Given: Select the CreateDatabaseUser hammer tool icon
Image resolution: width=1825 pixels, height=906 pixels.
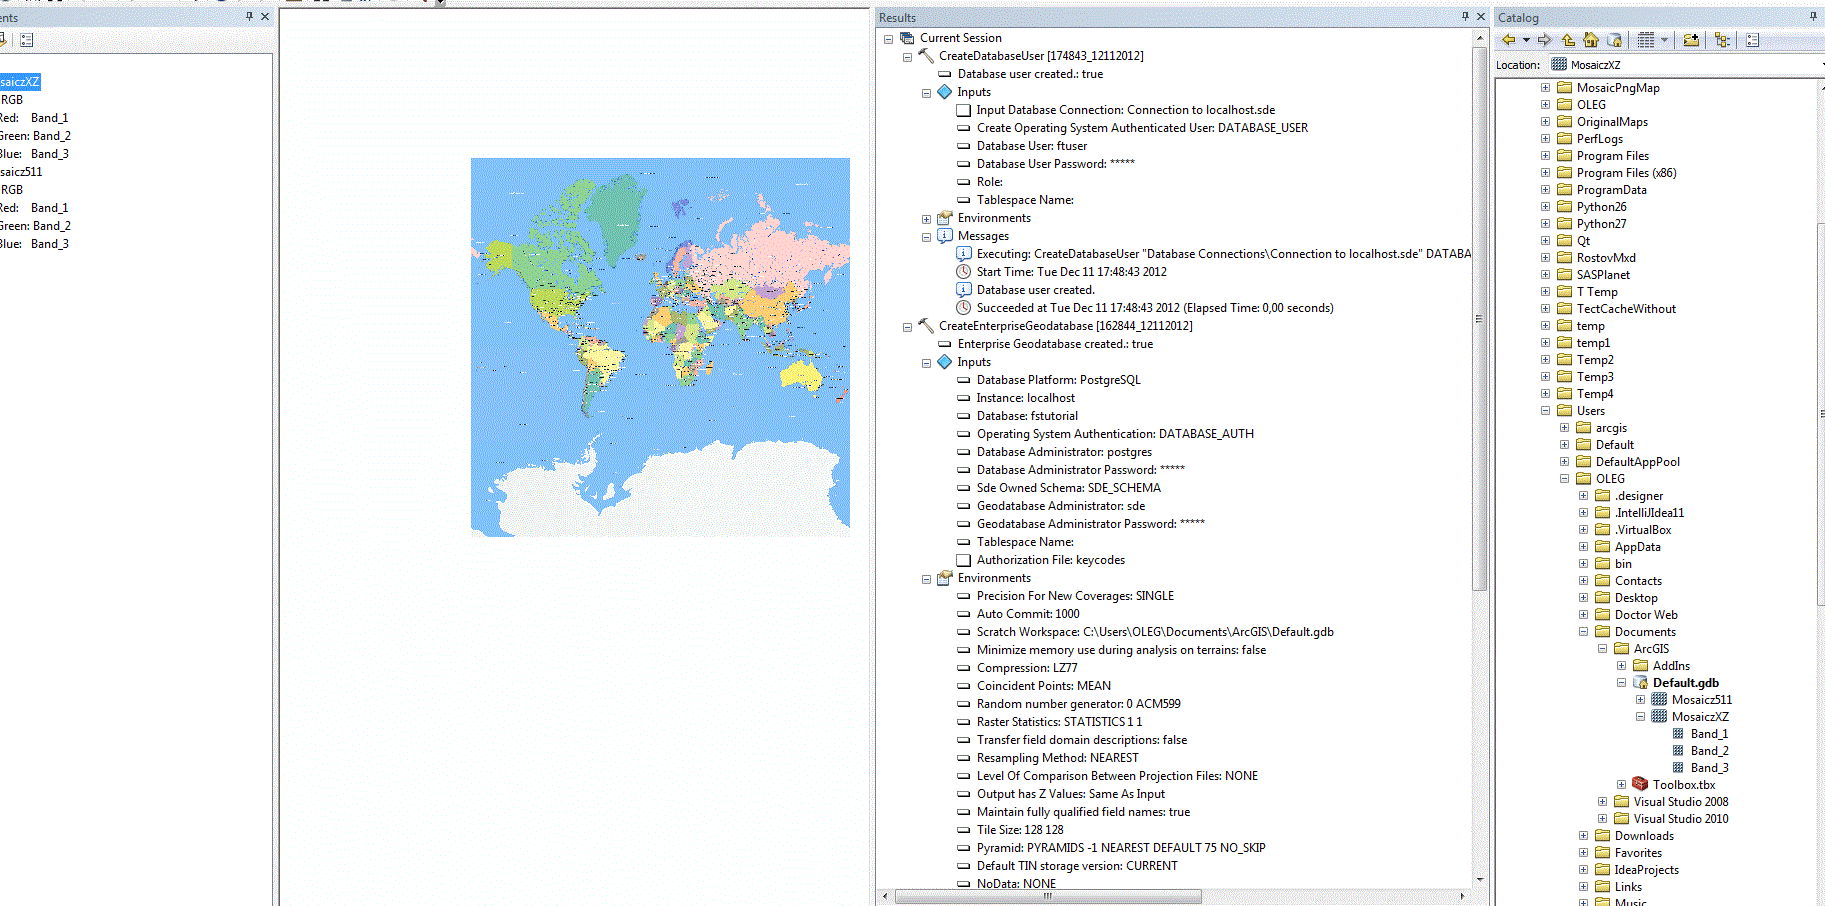Looking at the screenshot, I should click(x=926, y=56).
